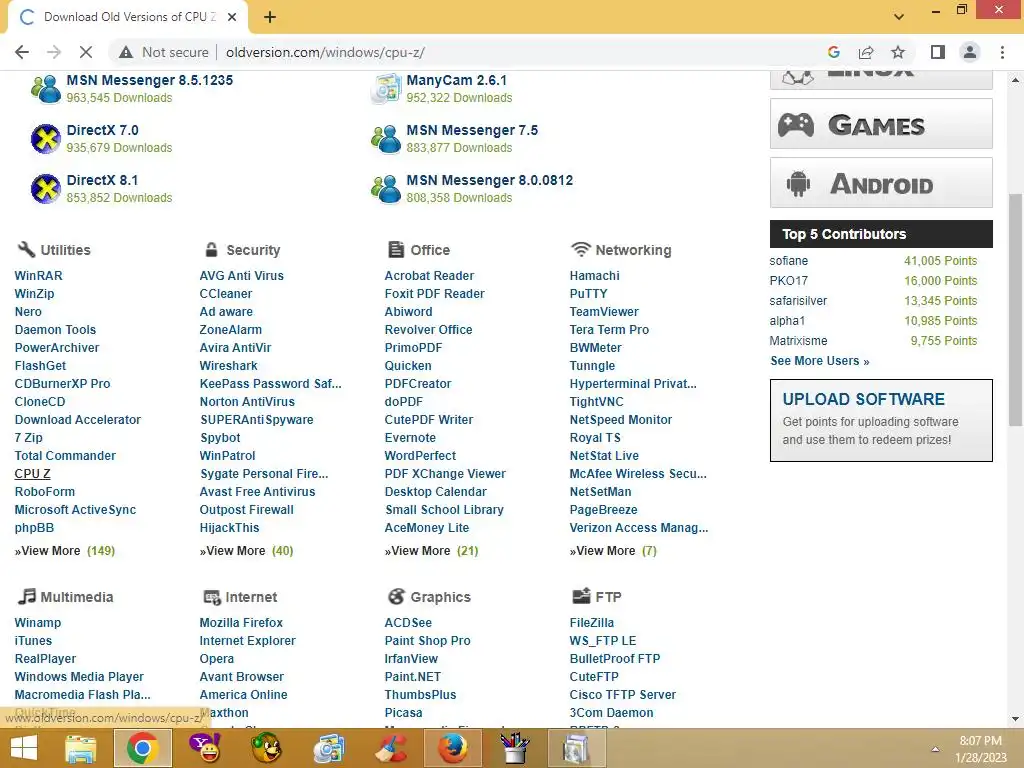The image size is (1024, 768).
Task: Expand the tab search chevron
Action: click(x=899, y=17)
